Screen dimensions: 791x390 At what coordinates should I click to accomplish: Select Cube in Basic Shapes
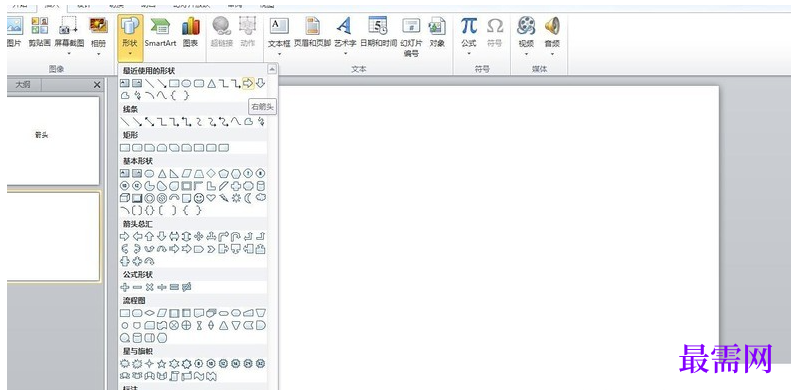pyautogui.click(x=125, y=198)
